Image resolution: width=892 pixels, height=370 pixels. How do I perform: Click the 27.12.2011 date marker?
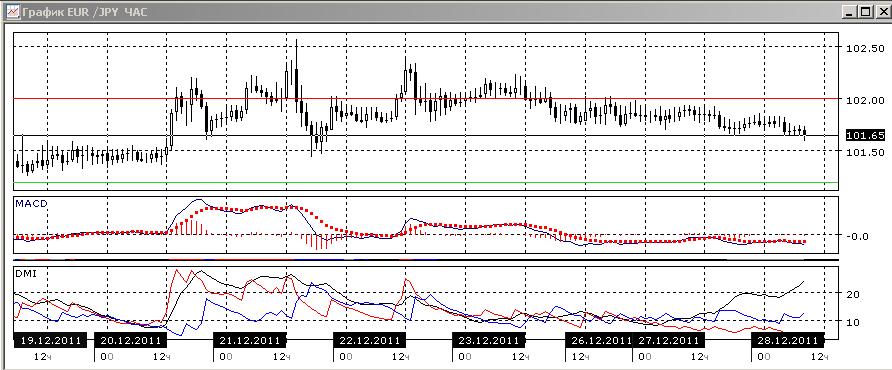tap(668, 340)
